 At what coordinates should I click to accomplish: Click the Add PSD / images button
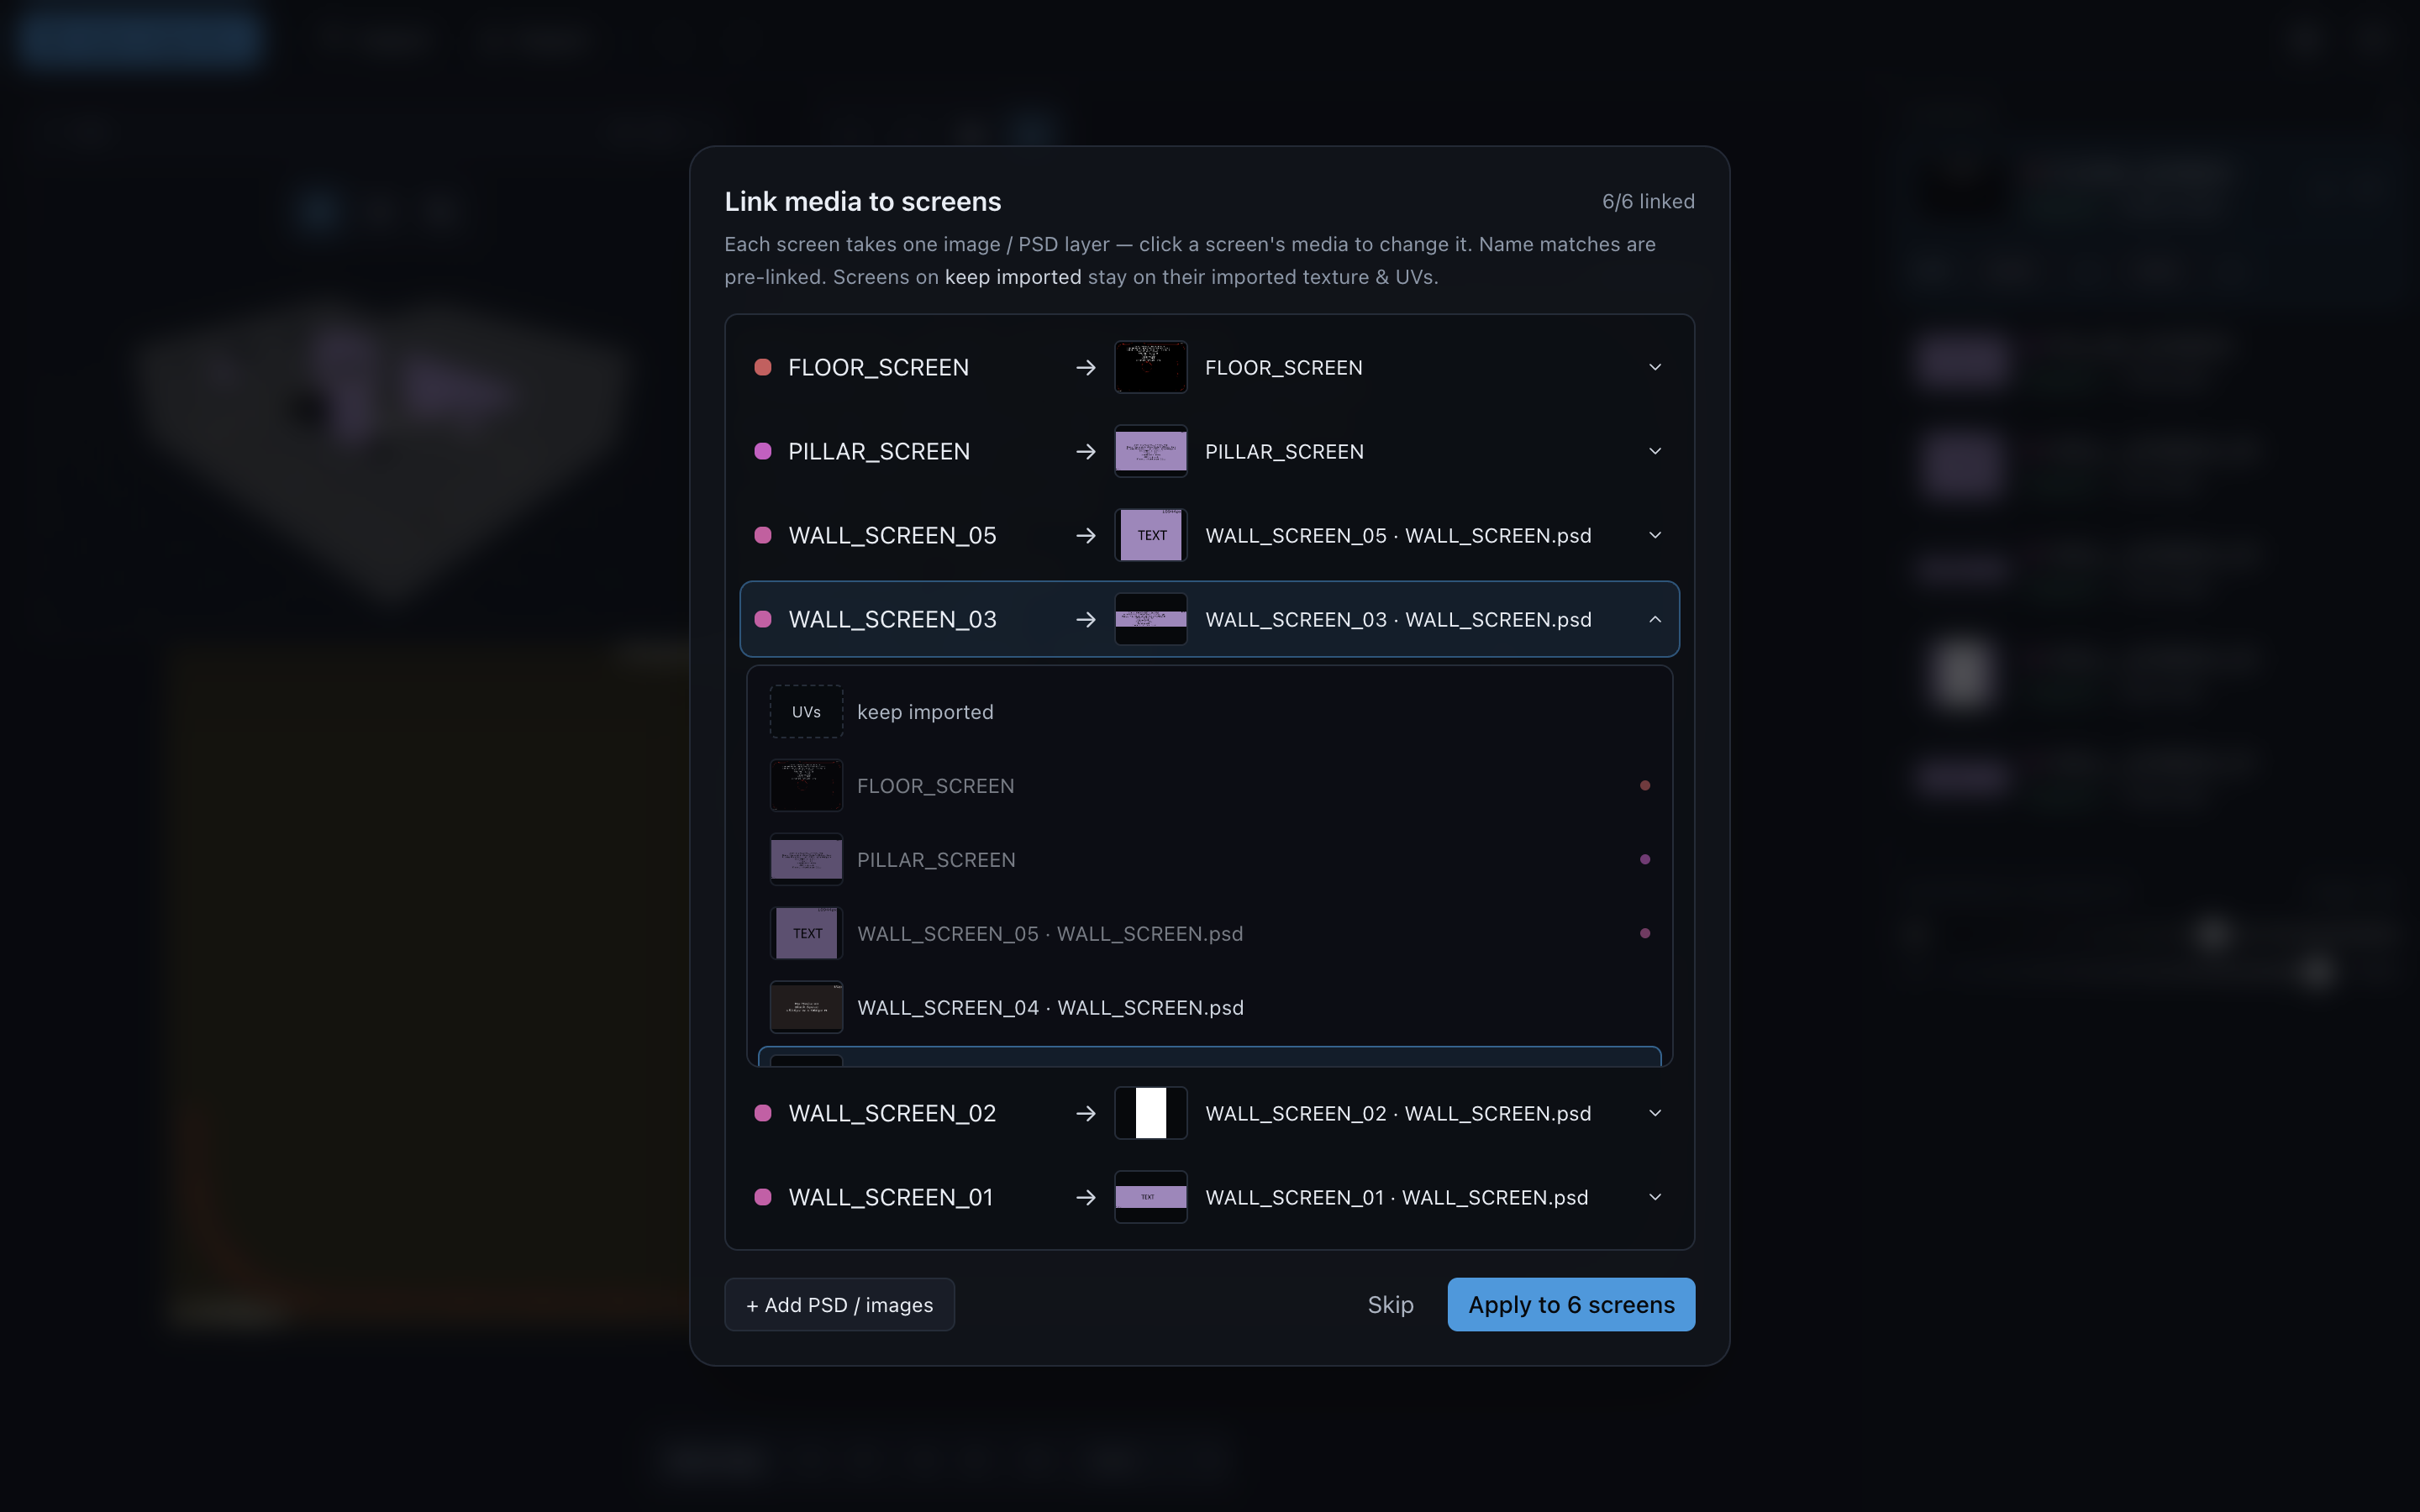click(839, 1305)
